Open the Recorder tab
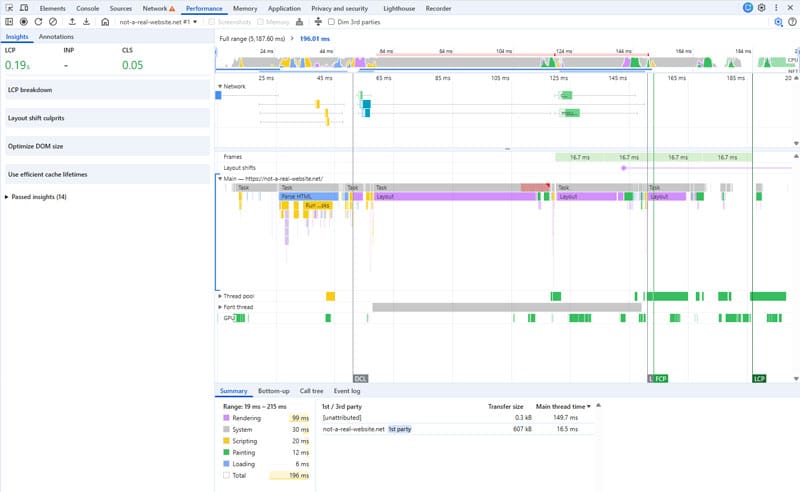The image size is (800, 492). (438, 9)
